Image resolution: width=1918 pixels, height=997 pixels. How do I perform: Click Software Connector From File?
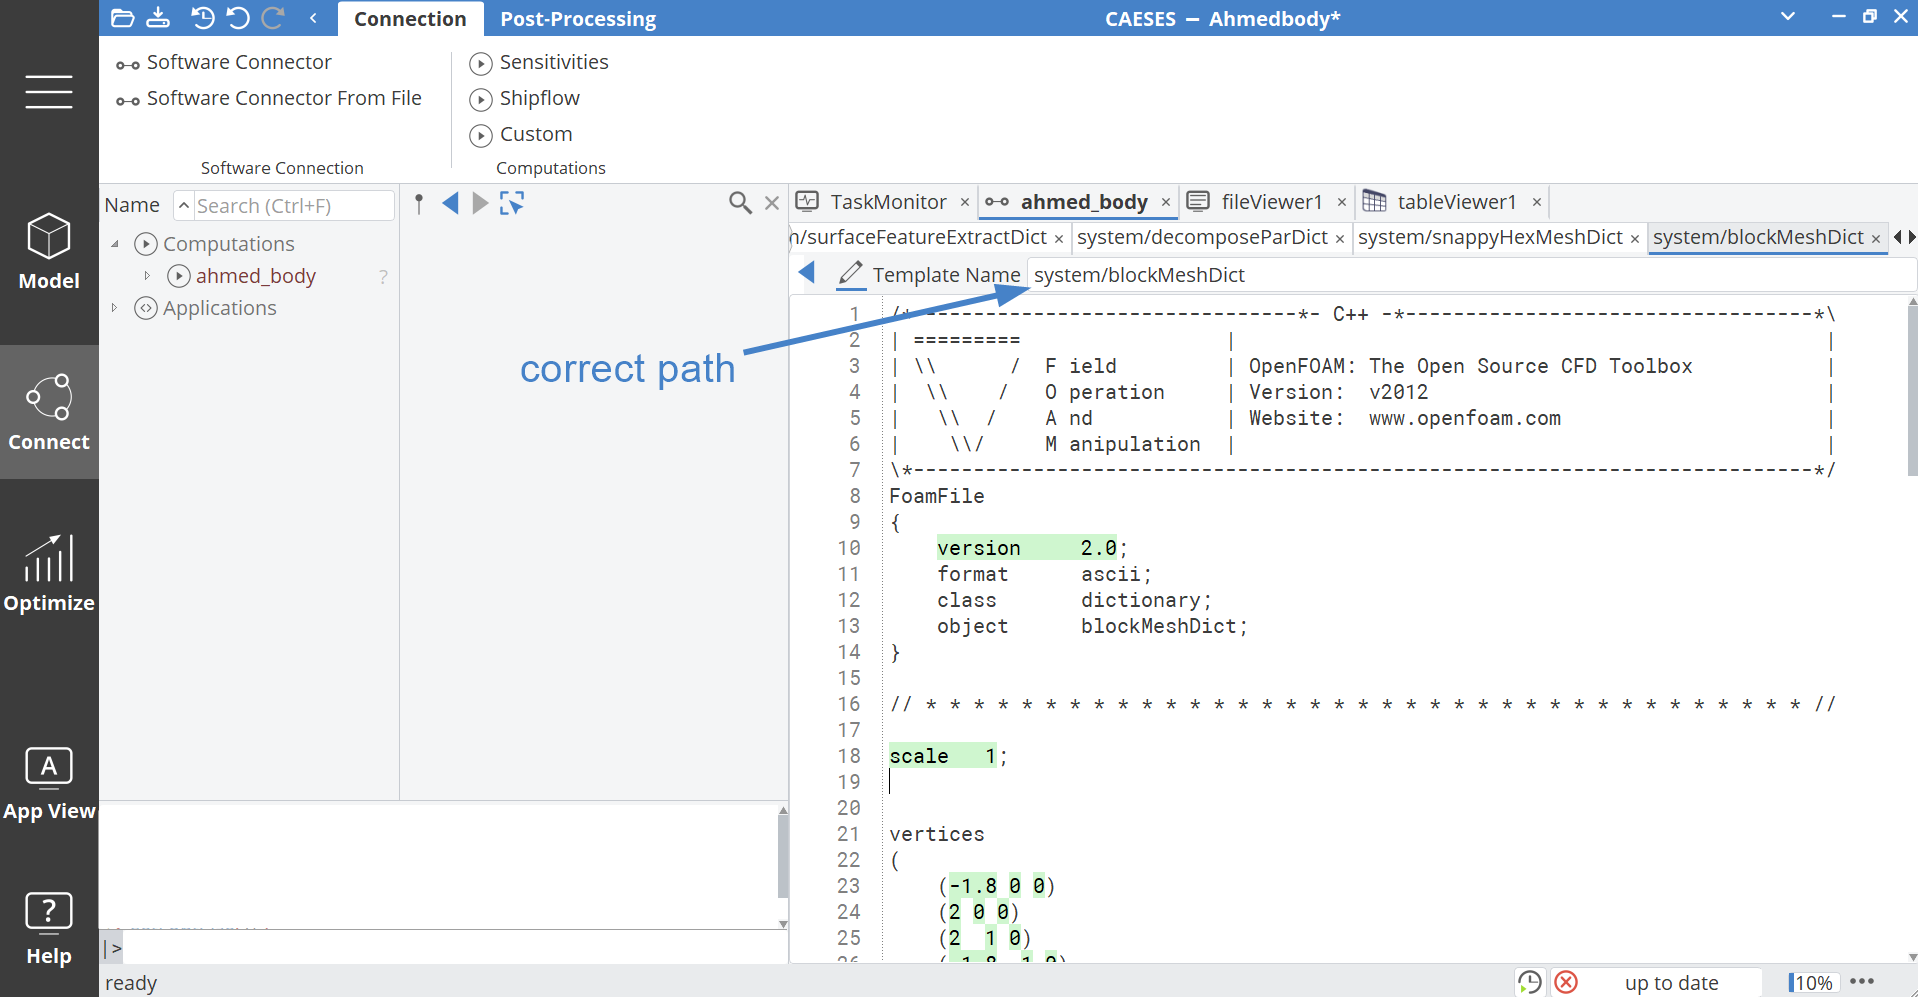click(x=269, y=98)
